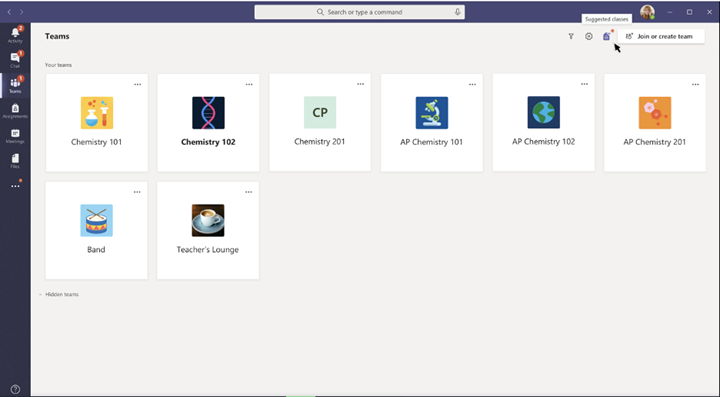Open the manage teams gear icon
Image resolution: width=720 pixels, height=397 pixels.
[589, 36]
